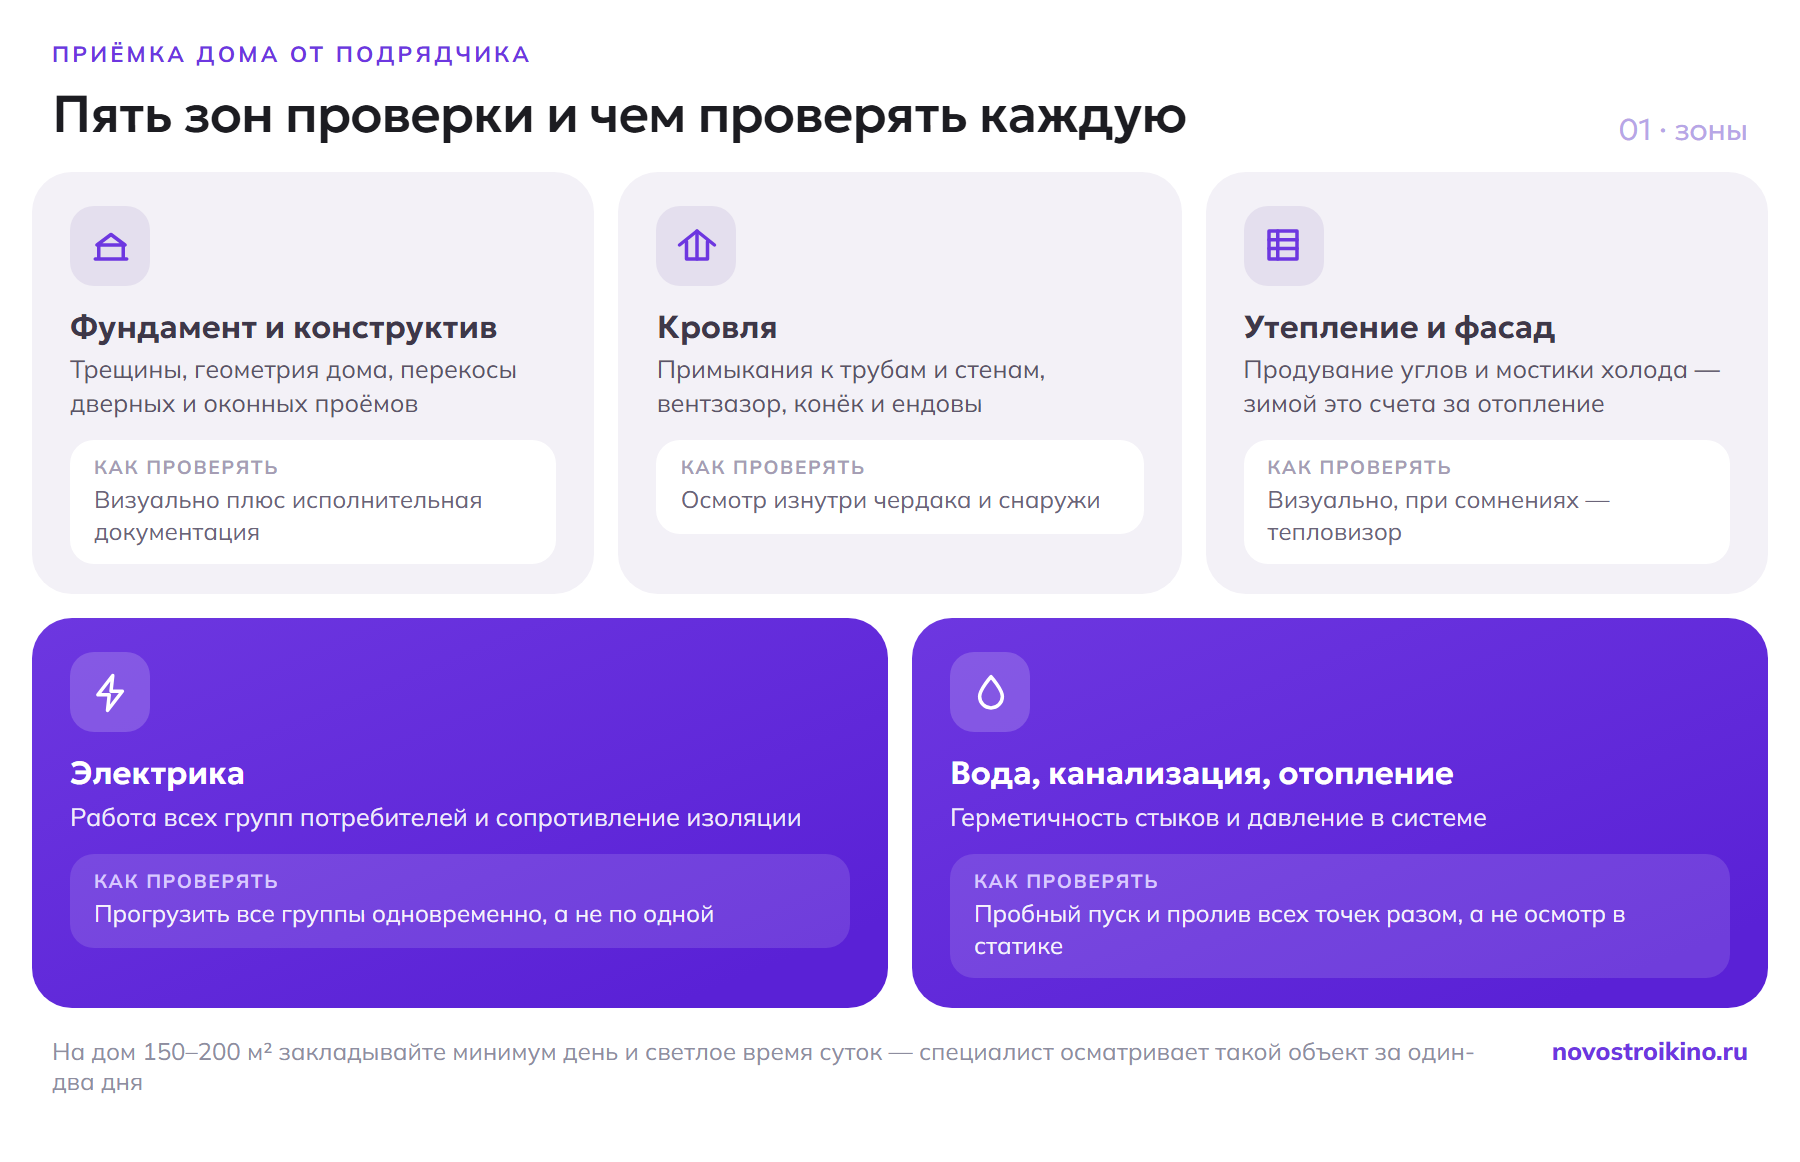Click the lightning bolt icon
This screenshot has height=1162, width=1800.
[110, 692]
